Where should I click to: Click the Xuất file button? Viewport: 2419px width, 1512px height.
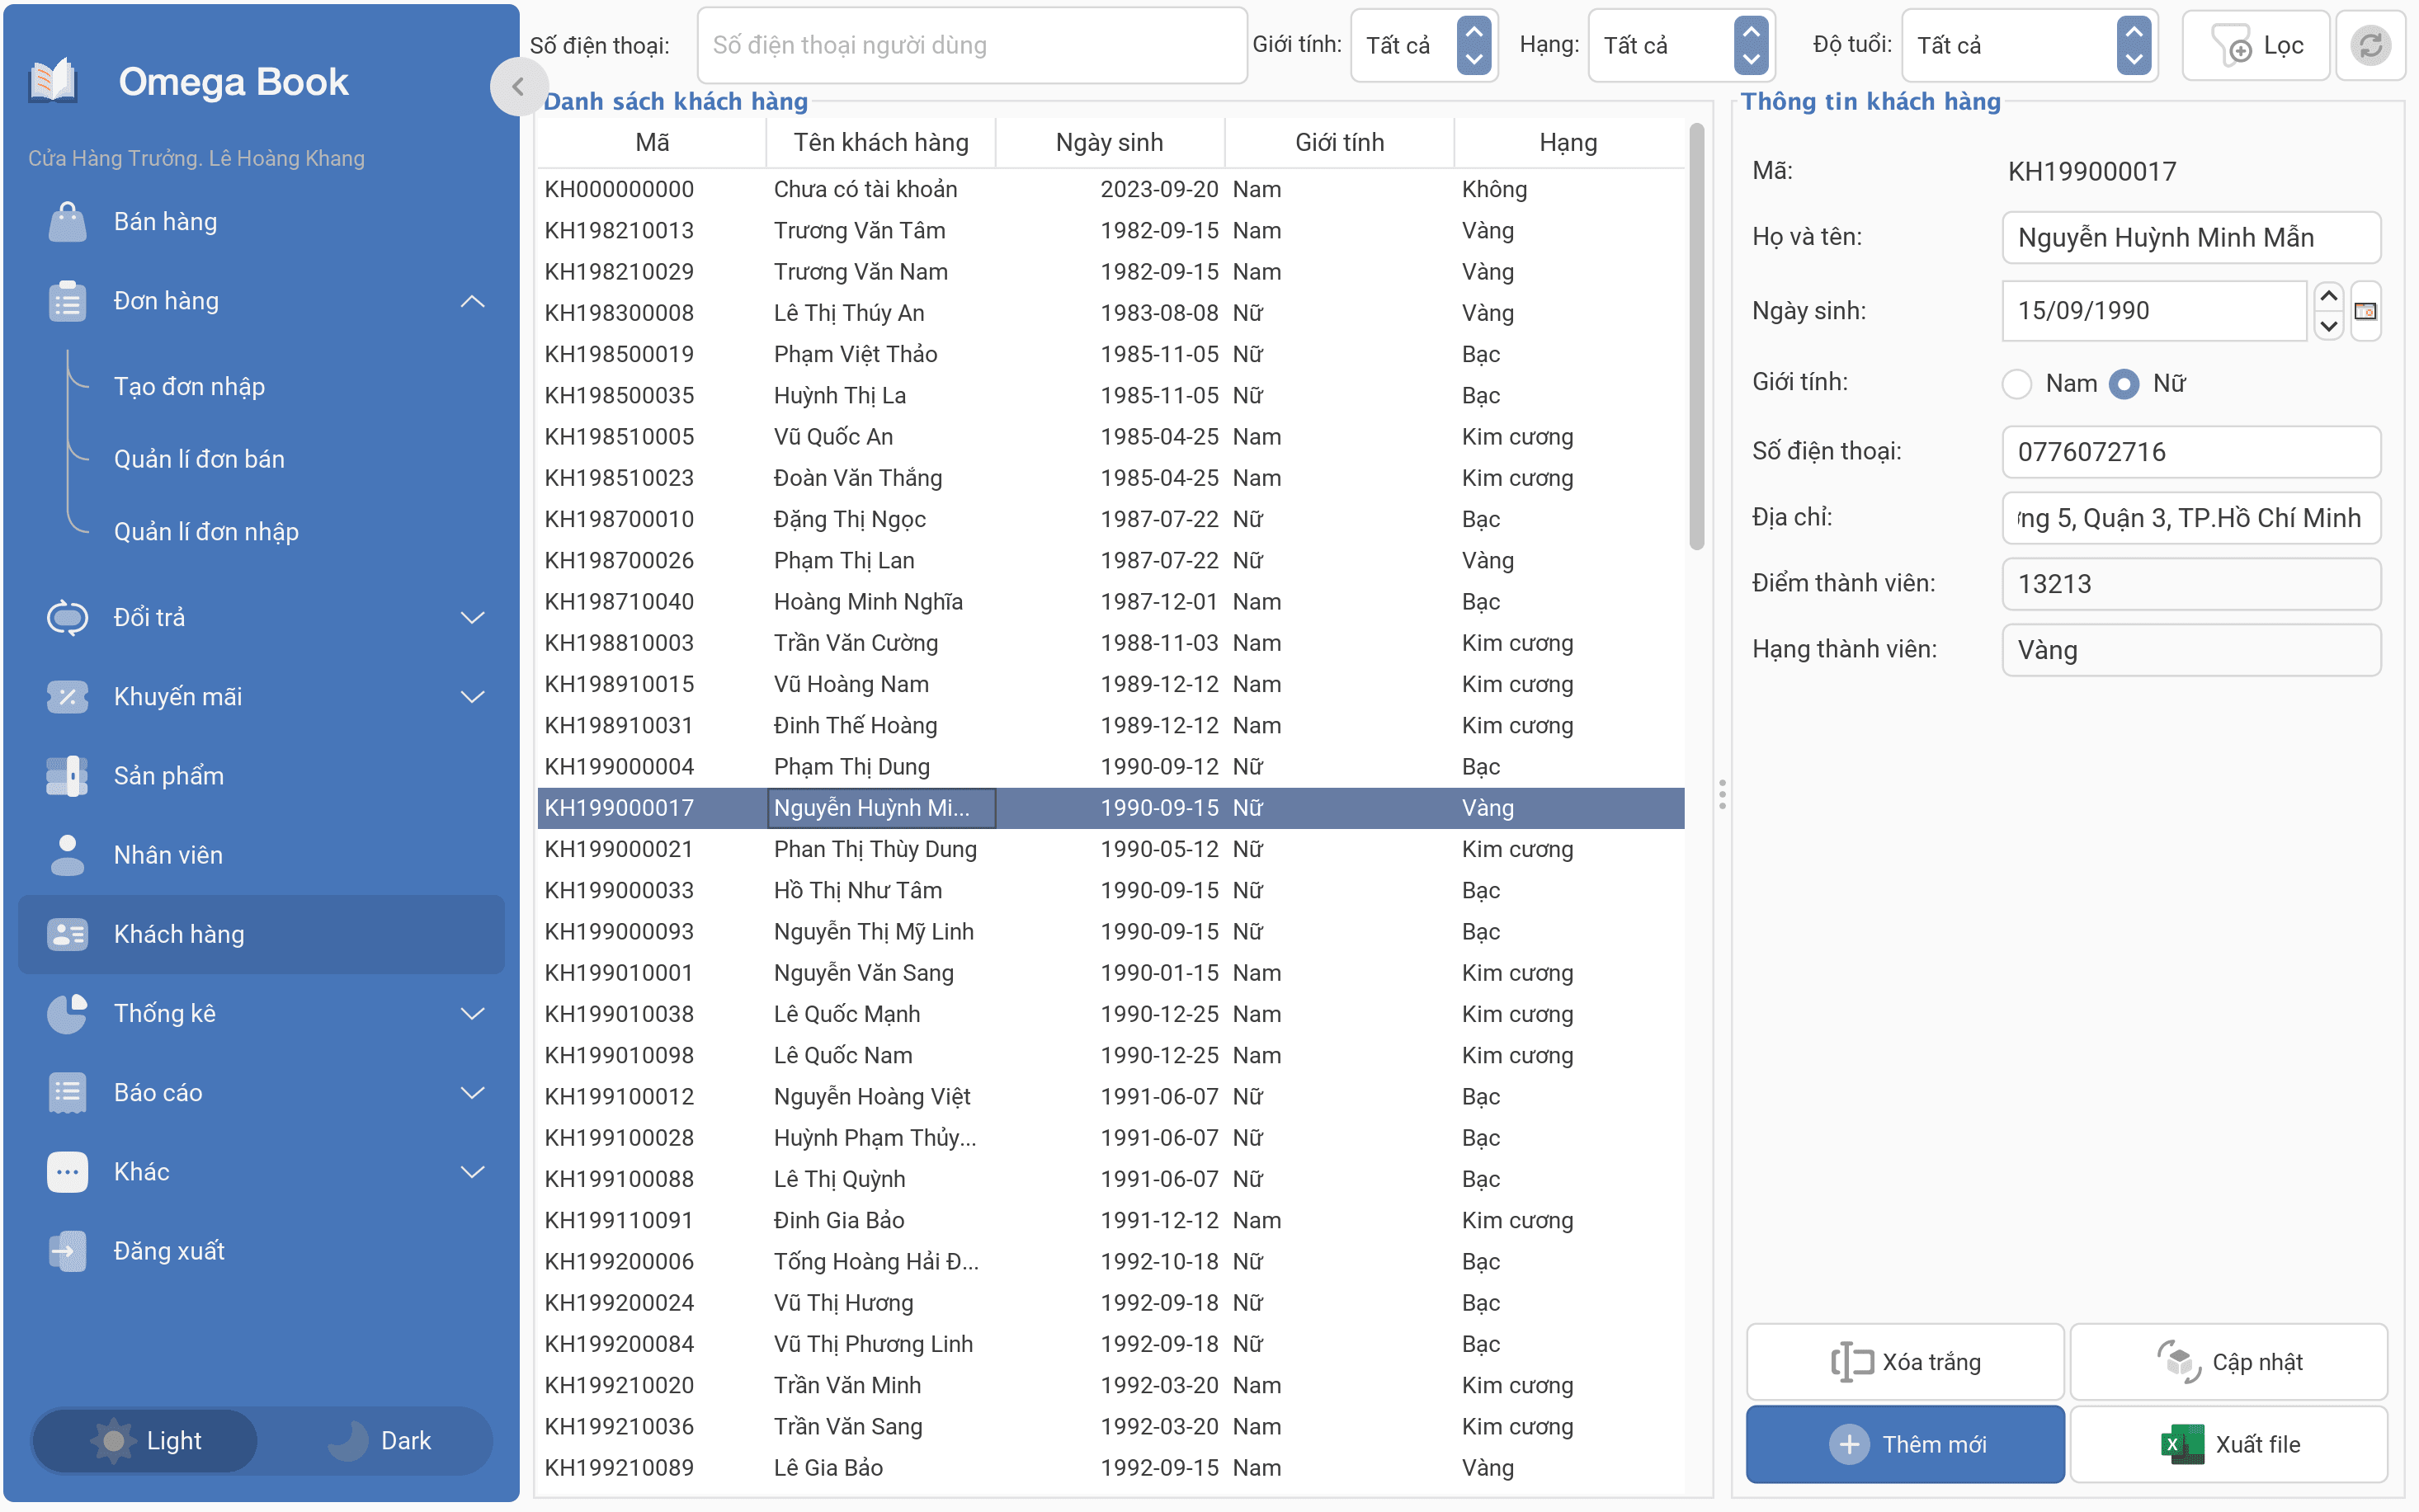click(x=2228, y=1444)
